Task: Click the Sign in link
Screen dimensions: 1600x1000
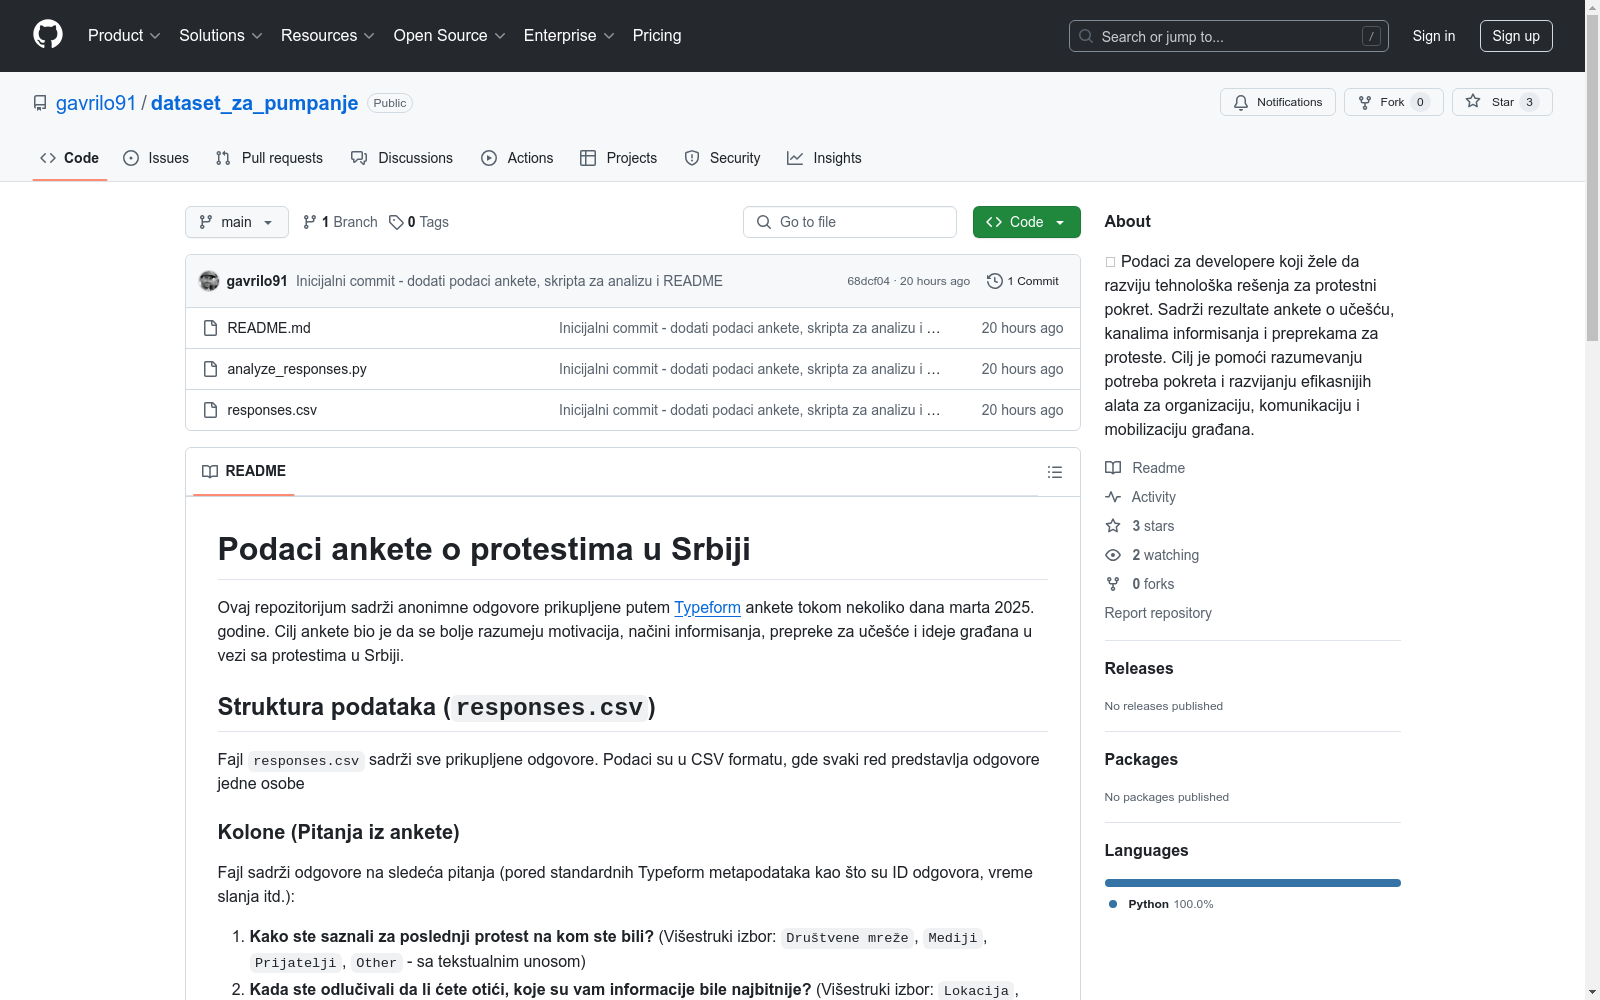Action: coord(1434,36)
